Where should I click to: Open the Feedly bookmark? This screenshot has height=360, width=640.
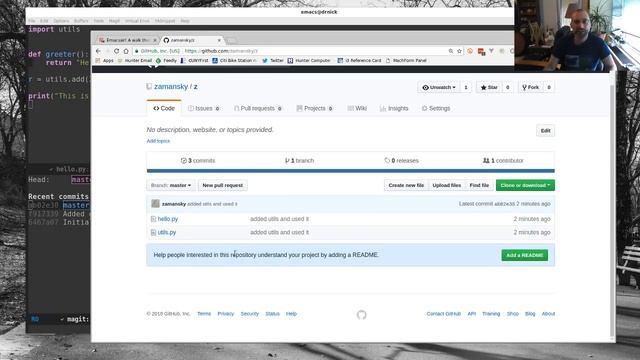167,60
